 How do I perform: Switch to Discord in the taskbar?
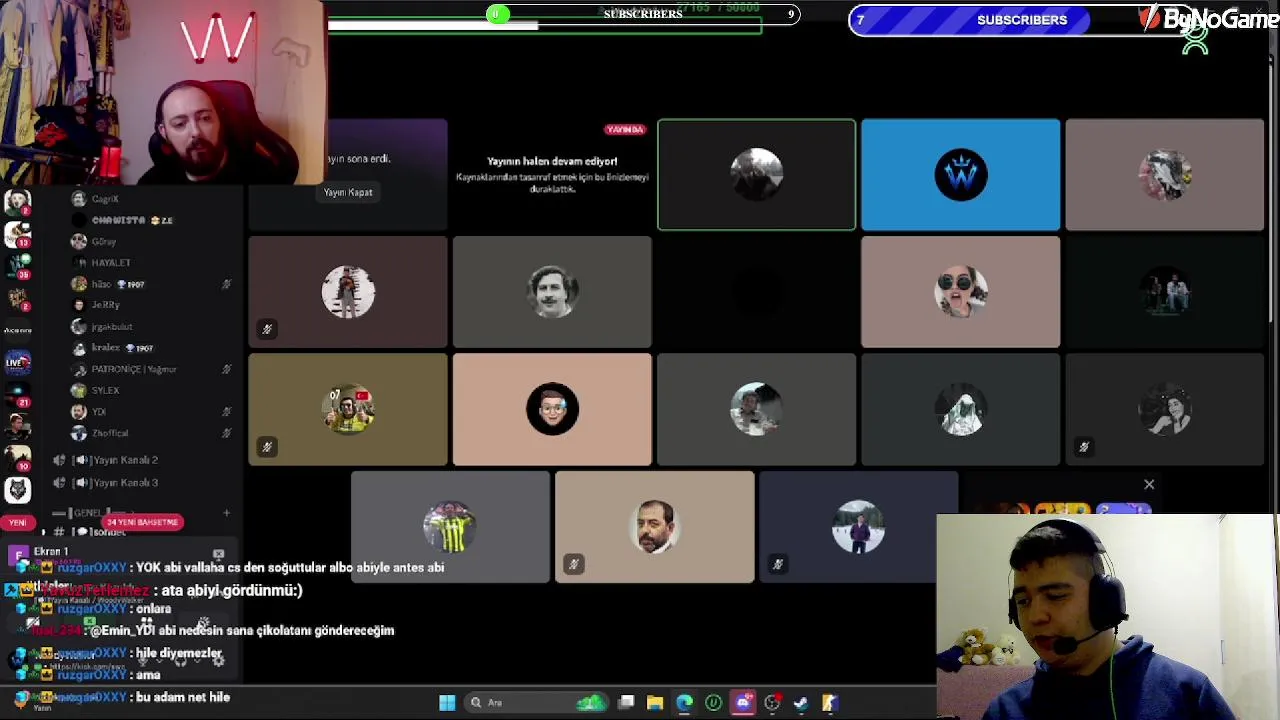[x=742, y=703]
